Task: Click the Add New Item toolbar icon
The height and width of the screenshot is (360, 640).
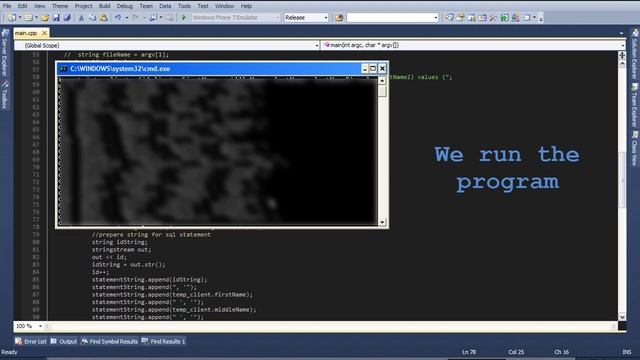Action: pos(28,18)
